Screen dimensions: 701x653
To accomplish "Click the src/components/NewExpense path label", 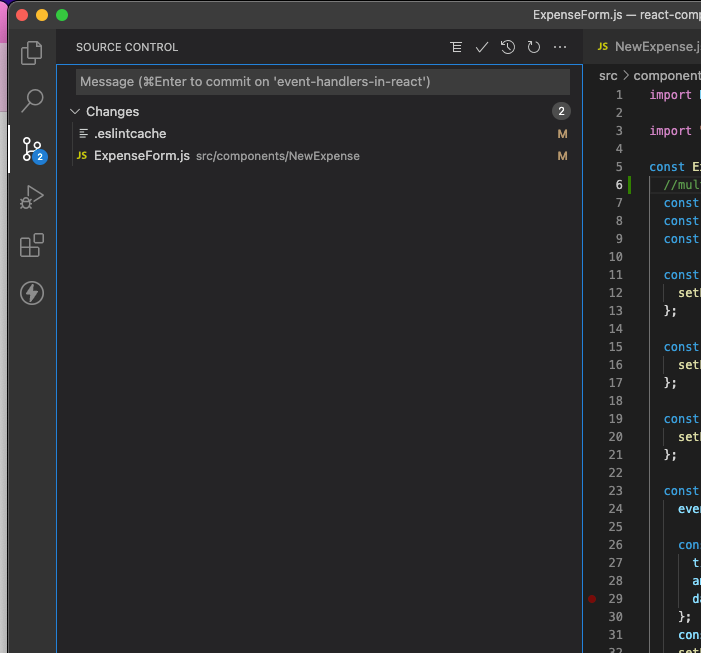I will click(x=278, y=156).
